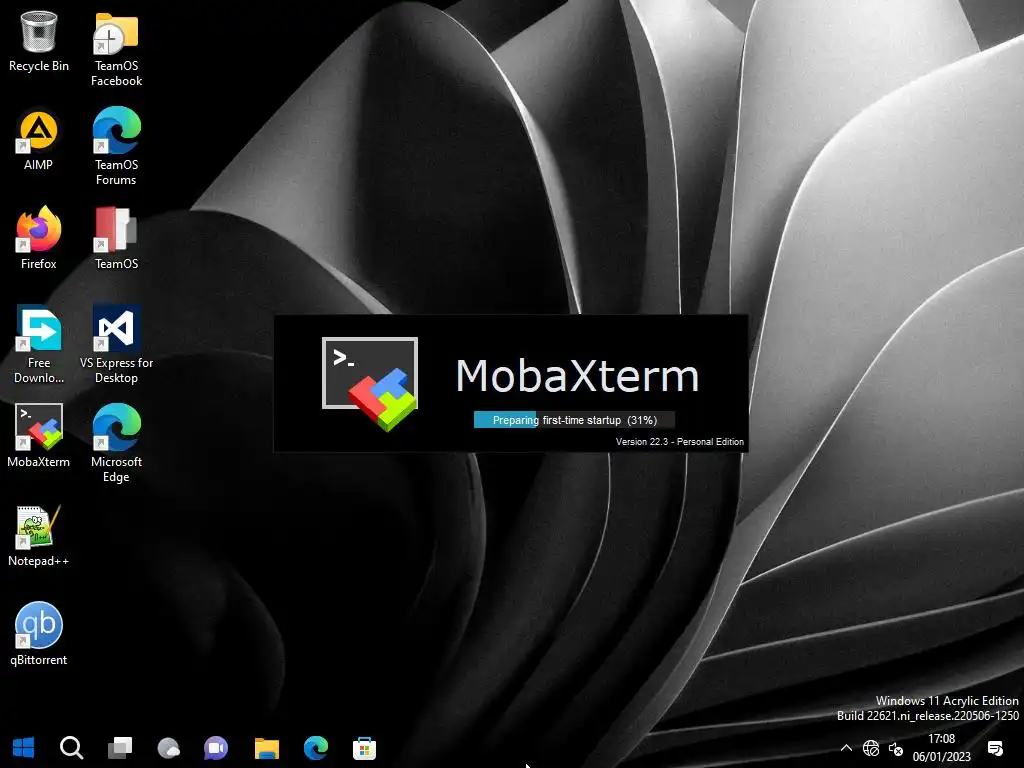Image resolution: width=1024 pixels, height=768 pixels.
Task: Open Microsoft Store from taskbar
Action: pyautogui.click(x=364, y=748)
